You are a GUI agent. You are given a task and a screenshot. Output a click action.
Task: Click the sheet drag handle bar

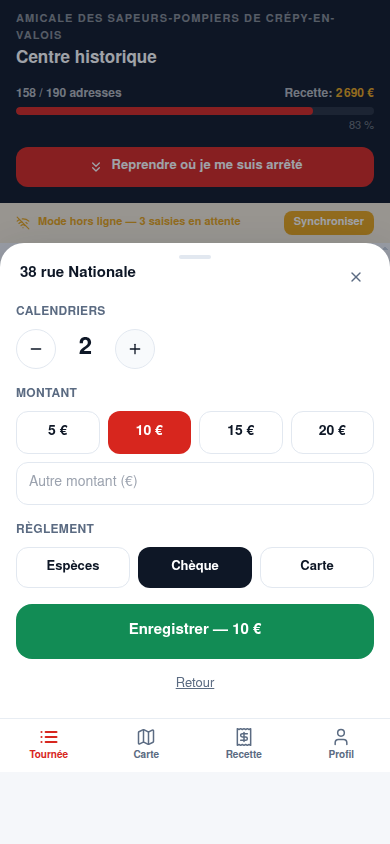tap(195, 257)
